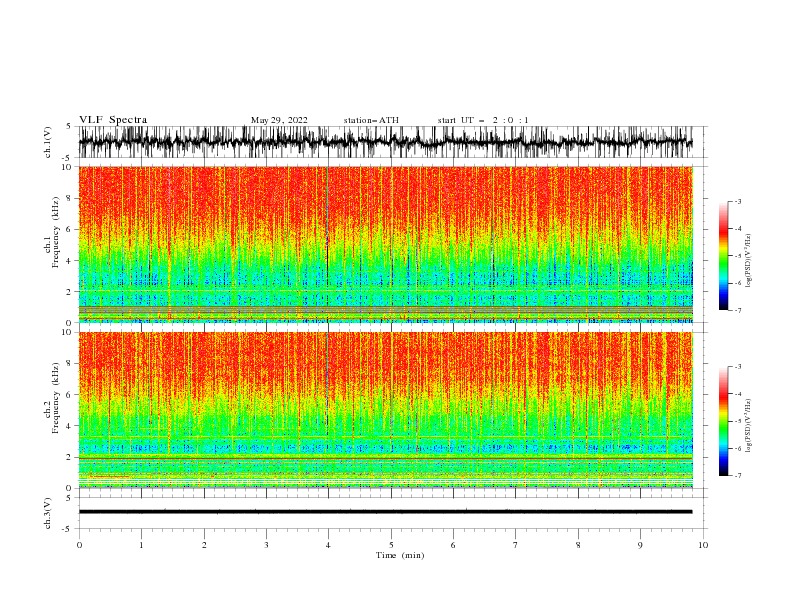
Task: Click the '-7' tick on lower colorbar
Action: (737, 475)
